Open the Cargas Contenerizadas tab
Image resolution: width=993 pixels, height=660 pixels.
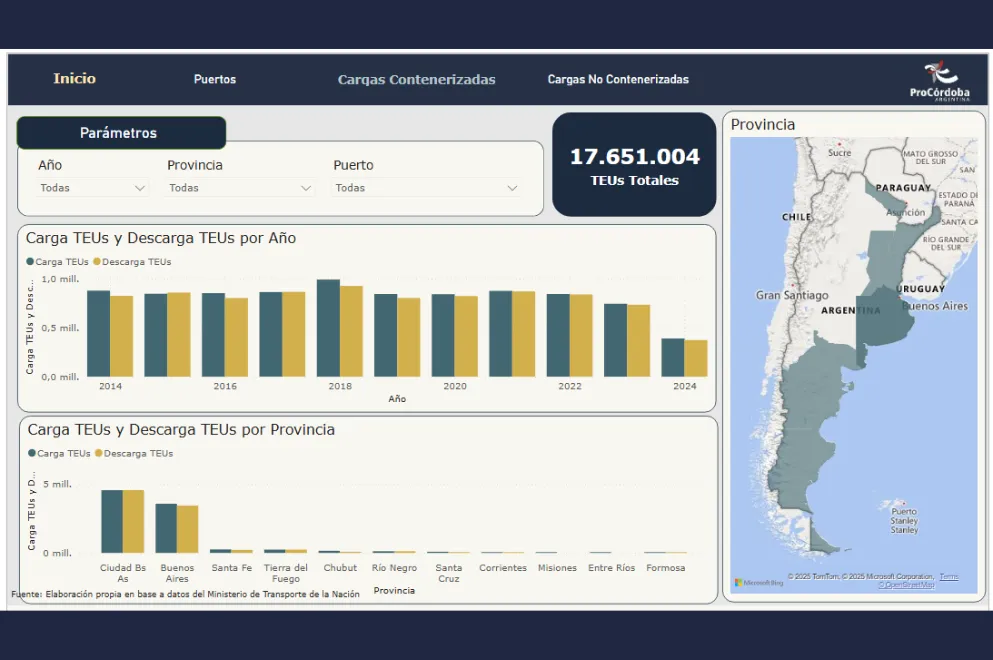tap(416, 80)
